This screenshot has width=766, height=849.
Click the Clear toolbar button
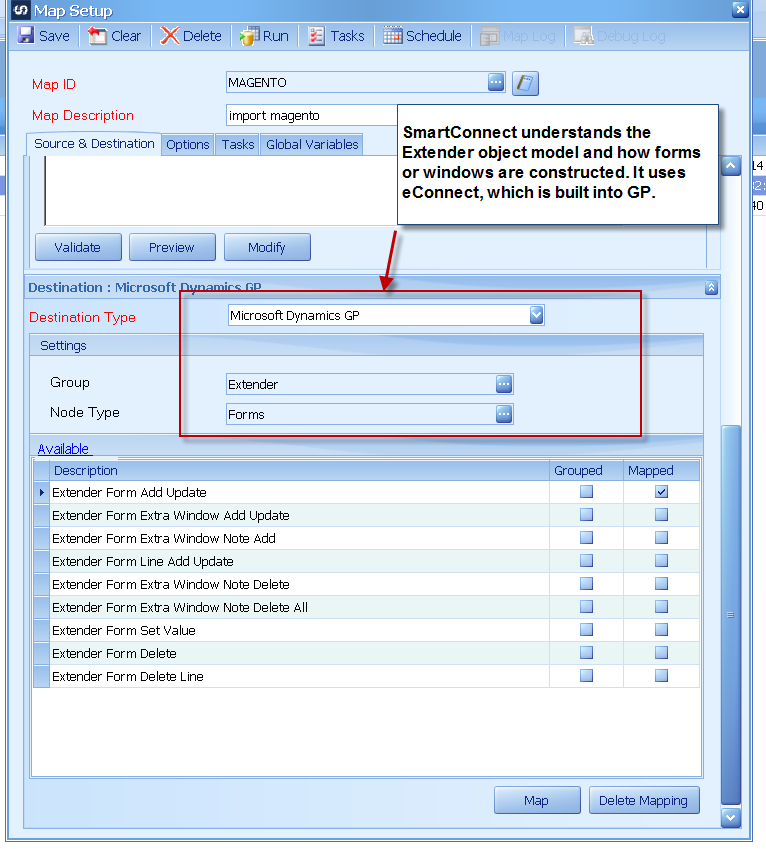[x=114, y=36]
